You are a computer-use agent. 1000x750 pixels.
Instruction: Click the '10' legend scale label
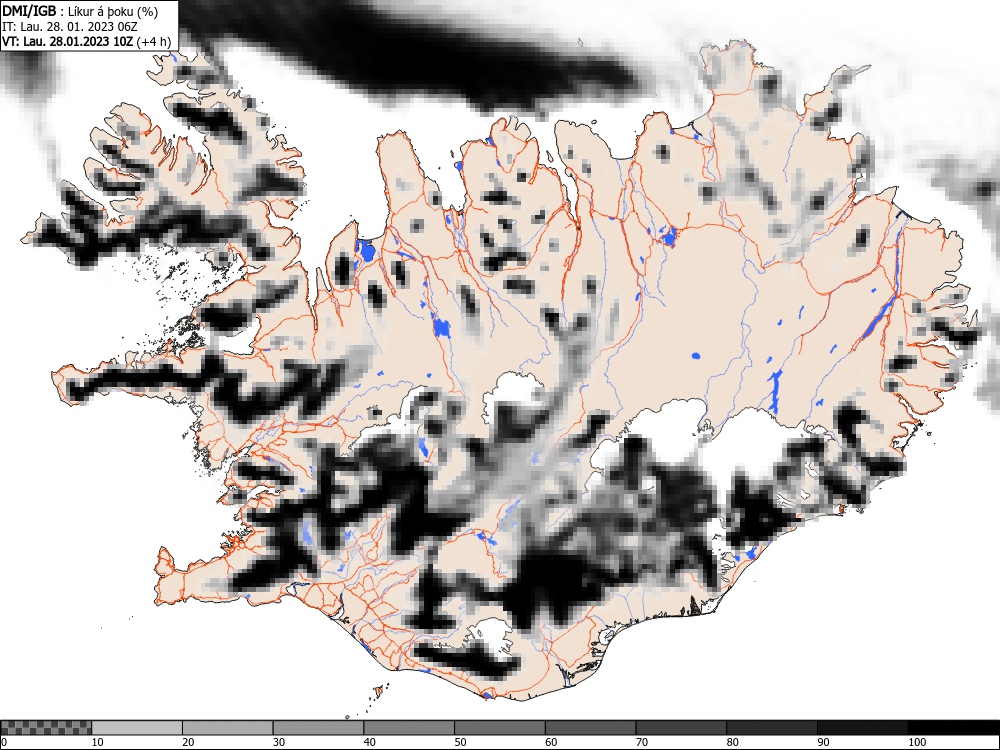point(98,742)
